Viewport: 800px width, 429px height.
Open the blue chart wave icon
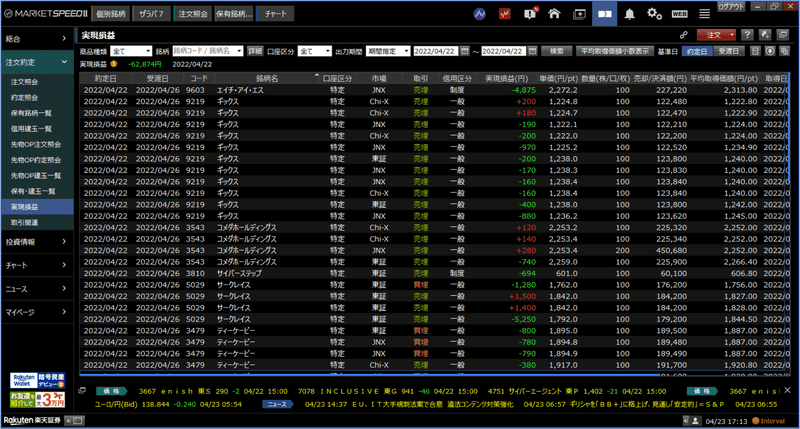coord(480,14)
